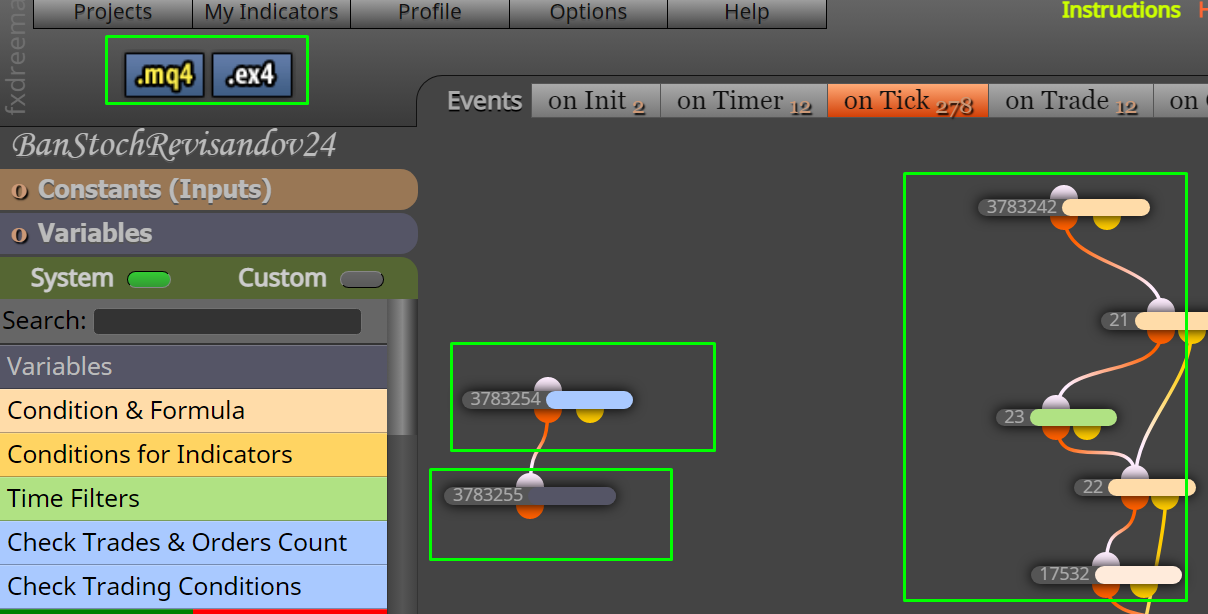The height and width of the screenshot is (614, 1208).
Task: Open the Time Filters category
Action: click(193, 499)
